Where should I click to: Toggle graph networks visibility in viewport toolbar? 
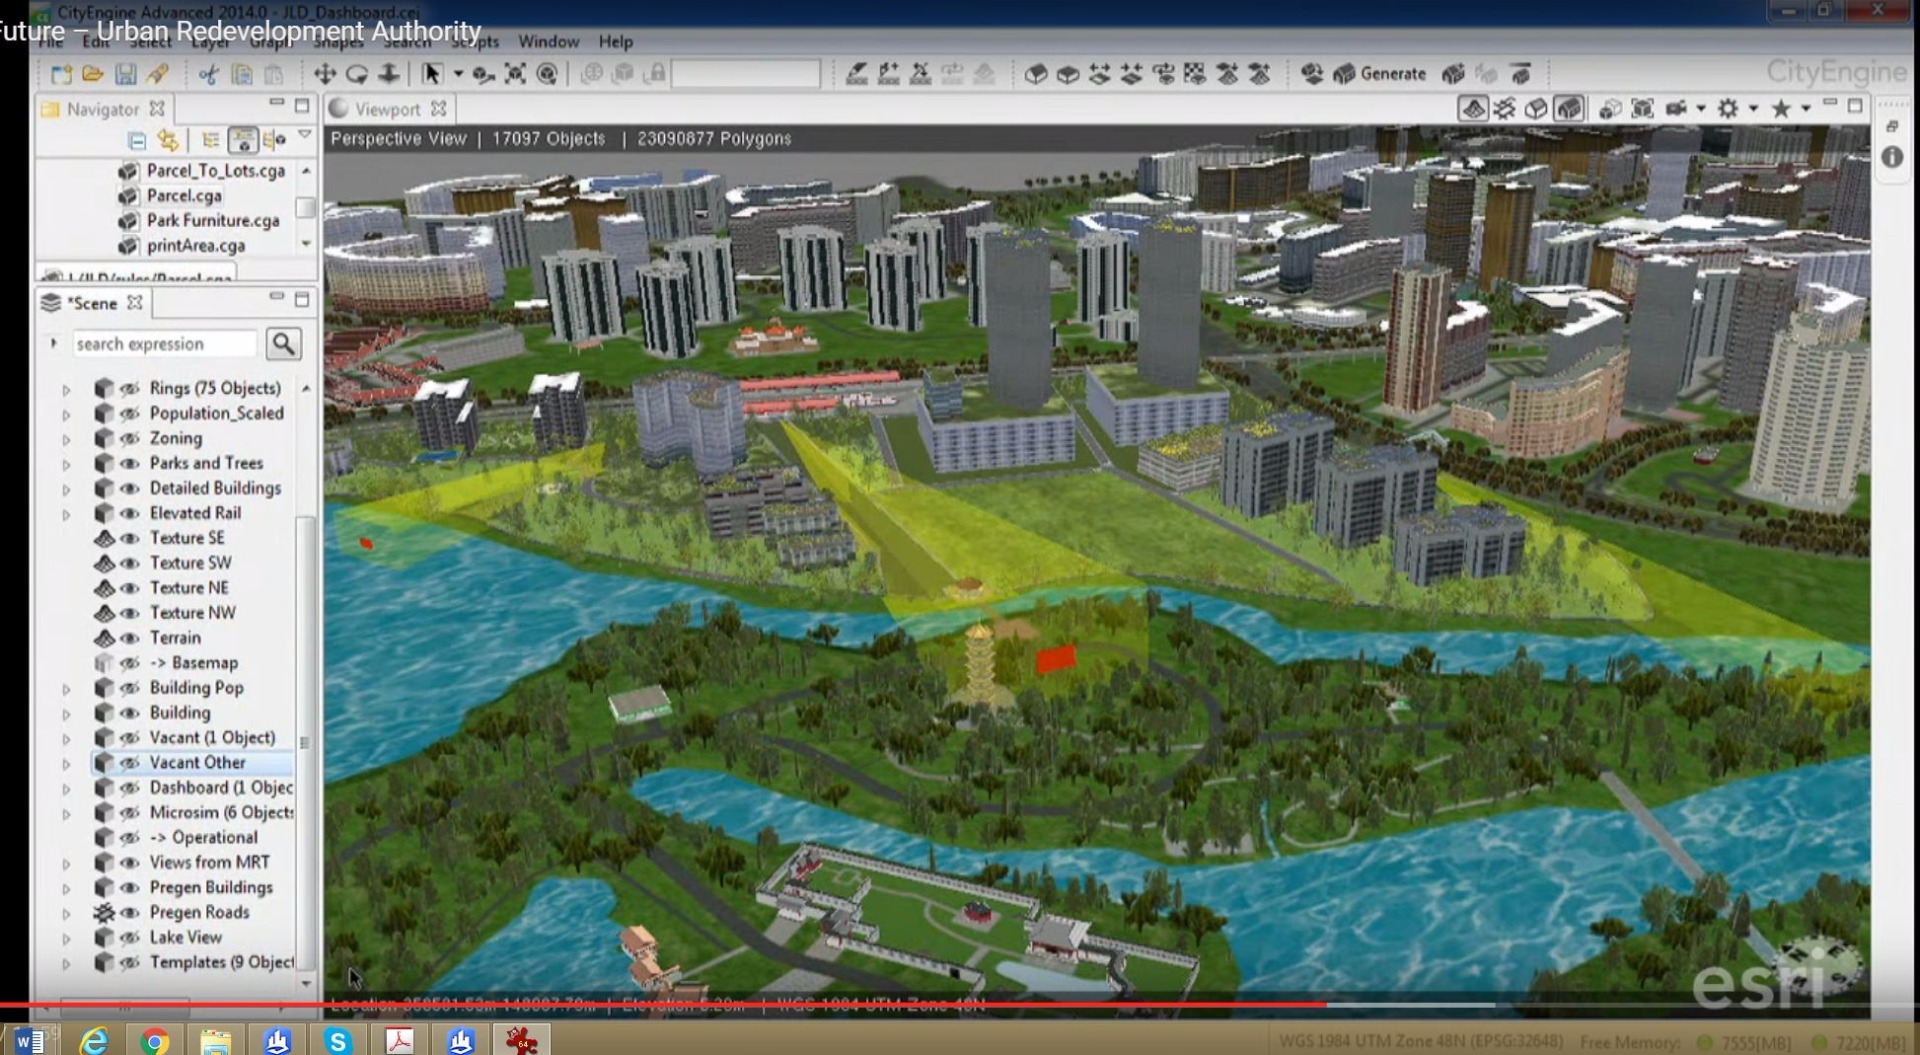pyautogui.click(x=1505, y=109)
